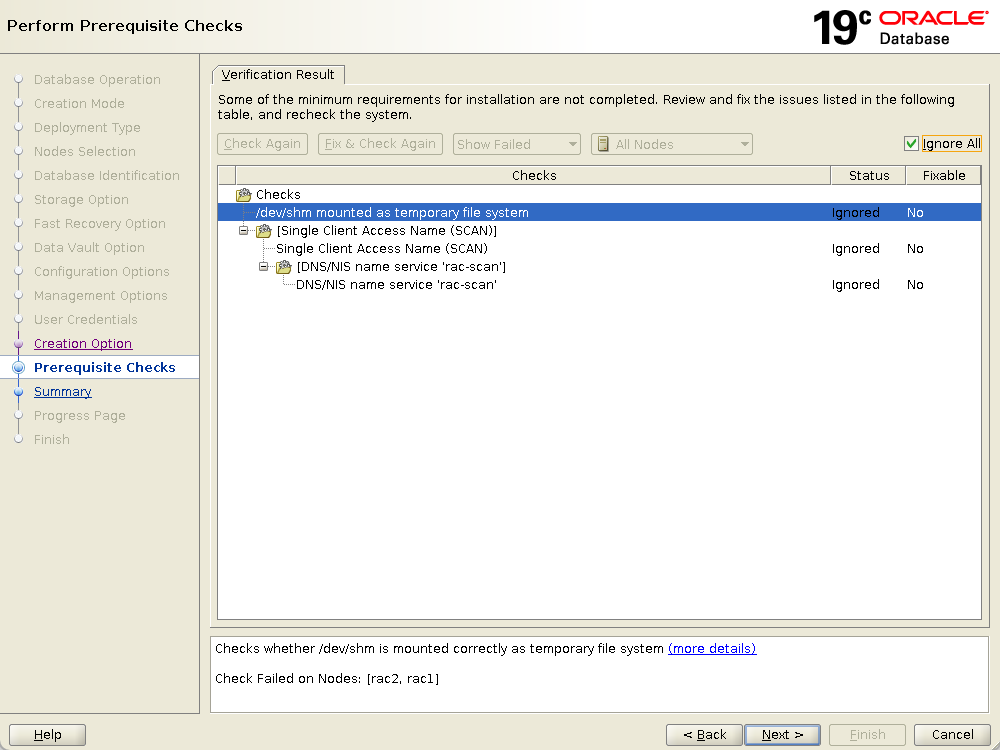
Task: Click the DNS/NIS name service folder icon
Action: [283, 267]
